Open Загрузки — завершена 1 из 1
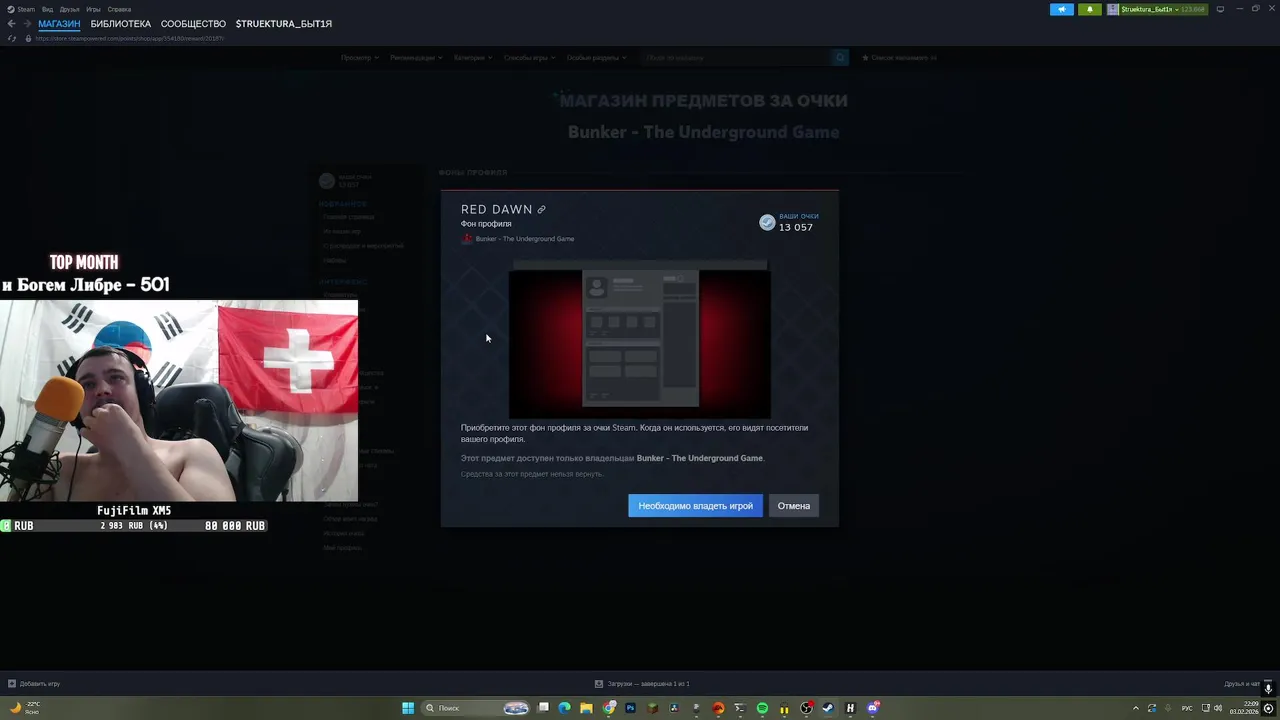 point(648,684)
